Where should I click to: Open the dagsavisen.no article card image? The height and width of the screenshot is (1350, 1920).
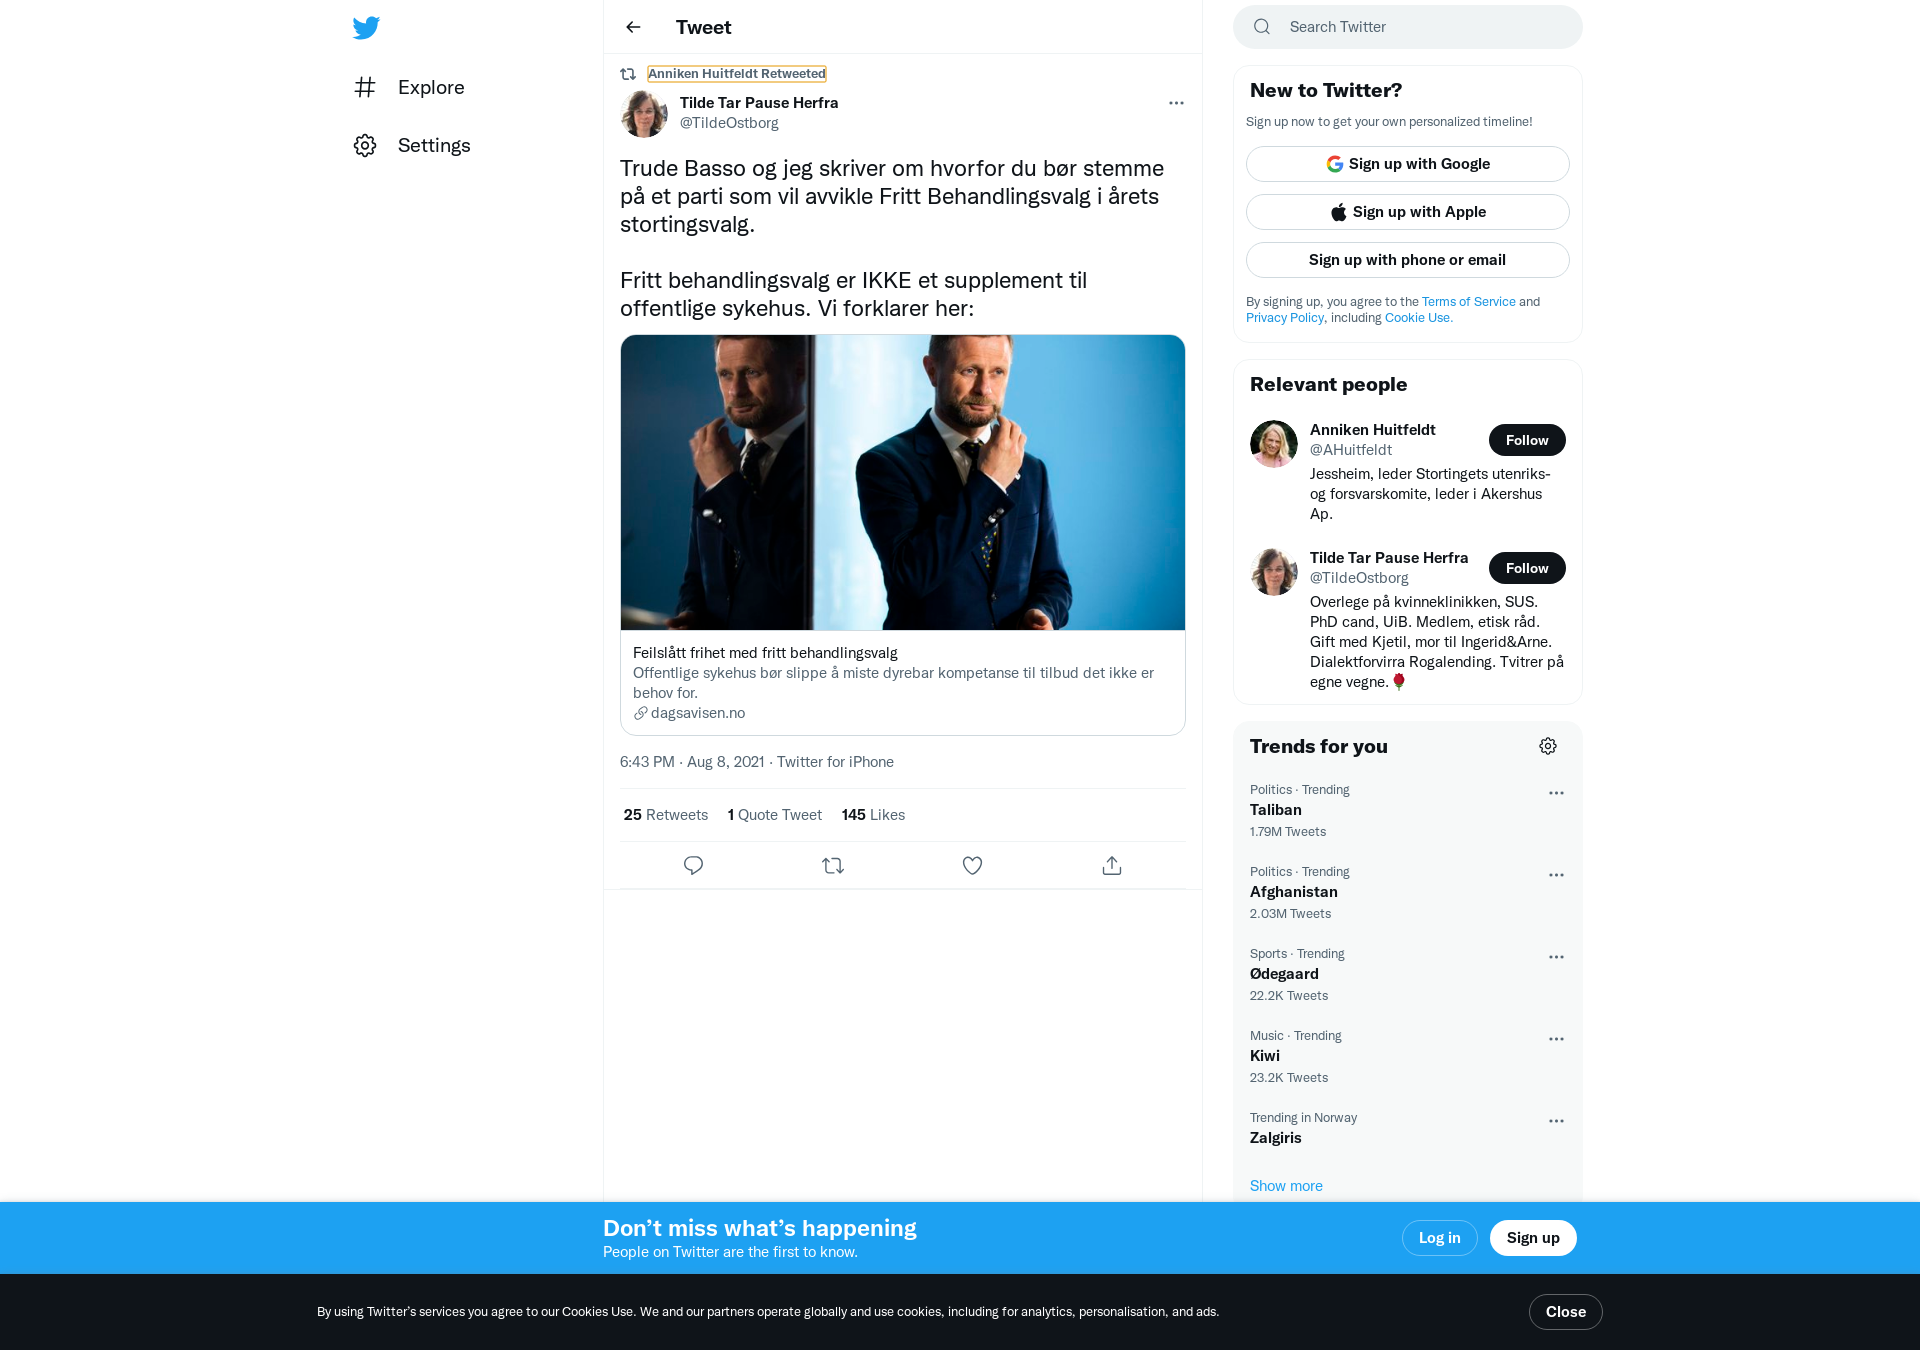click(x=903, y=482)
